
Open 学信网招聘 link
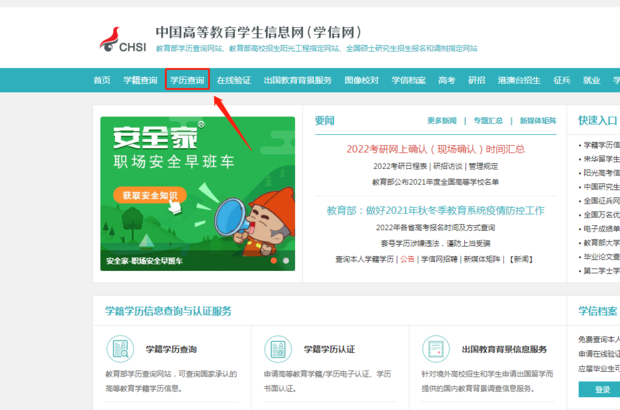439,259
